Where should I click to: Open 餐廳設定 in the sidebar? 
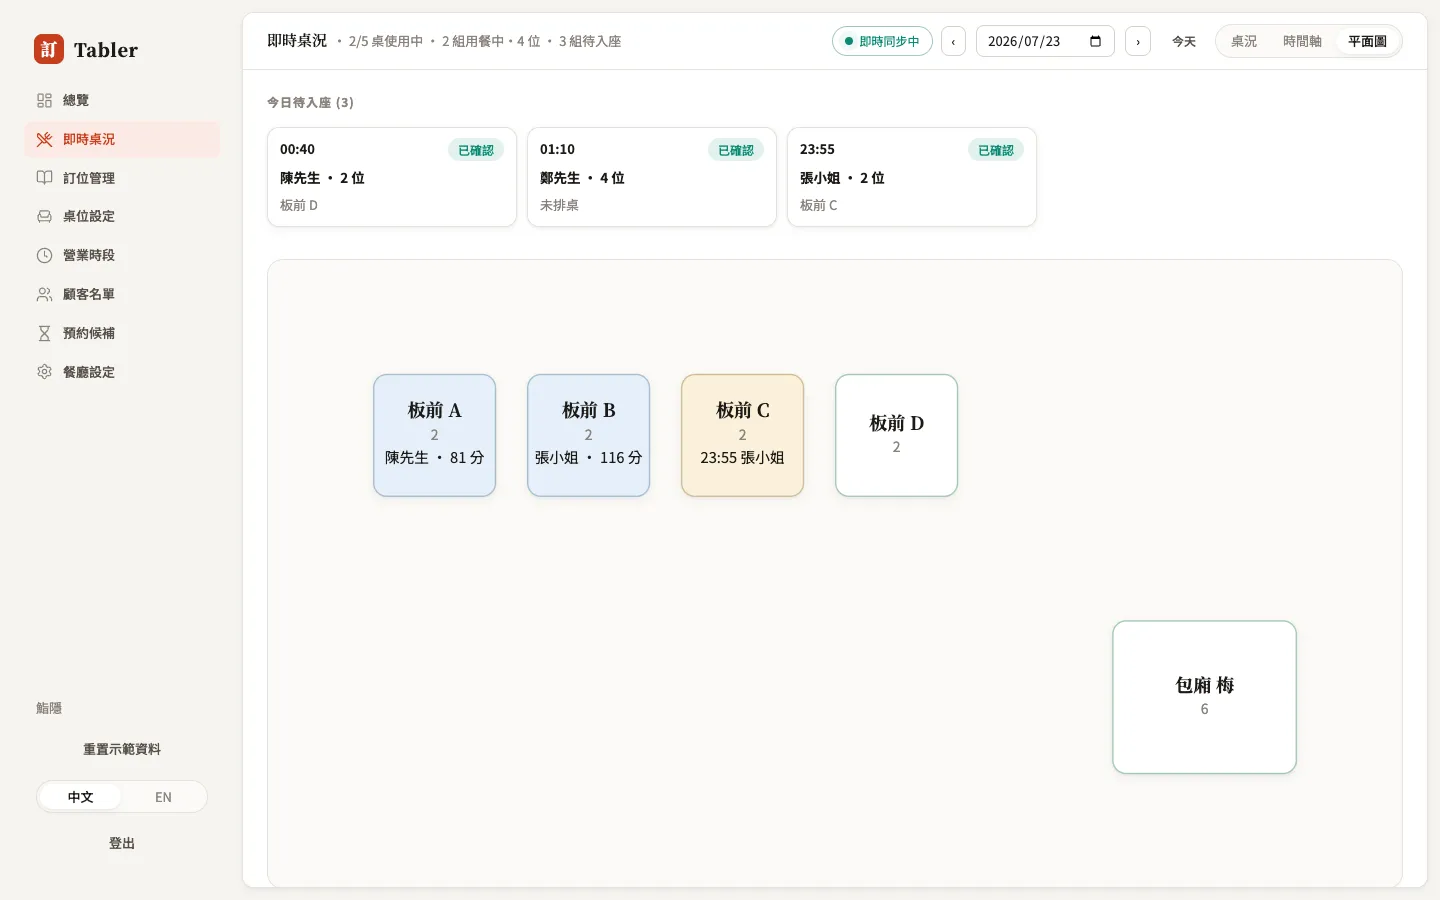122,372
